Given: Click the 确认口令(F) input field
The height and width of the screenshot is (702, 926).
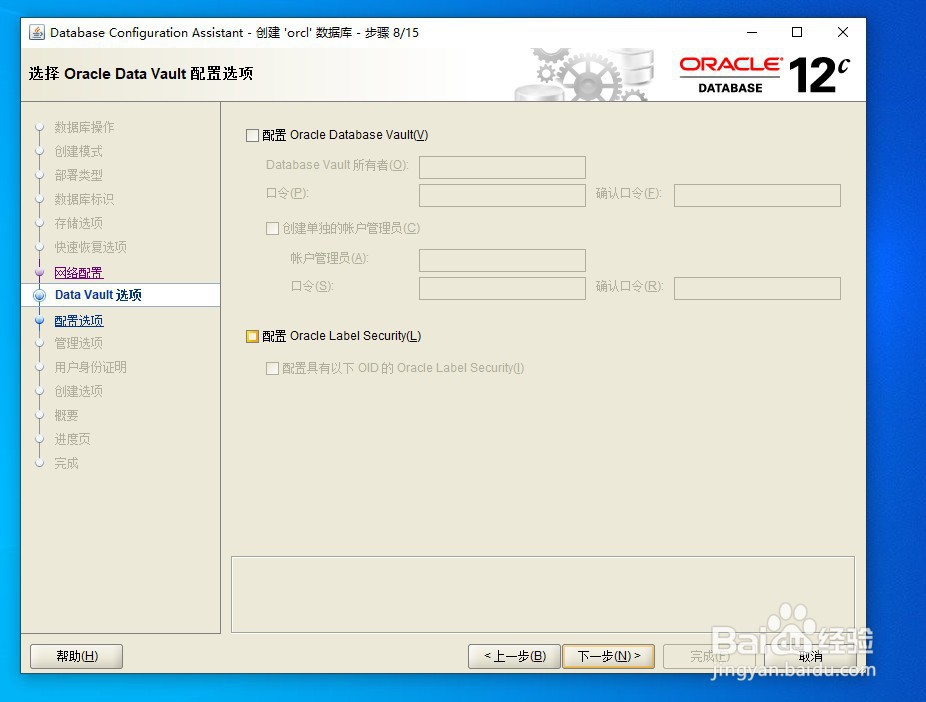Looking at the screenshot, I should click(757, 194).
